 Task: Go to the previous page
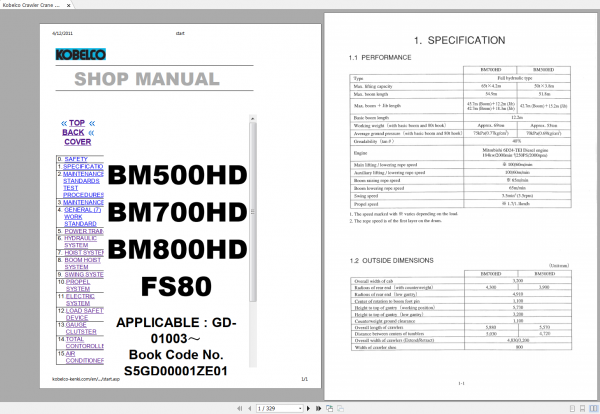[x=250, y=408]
